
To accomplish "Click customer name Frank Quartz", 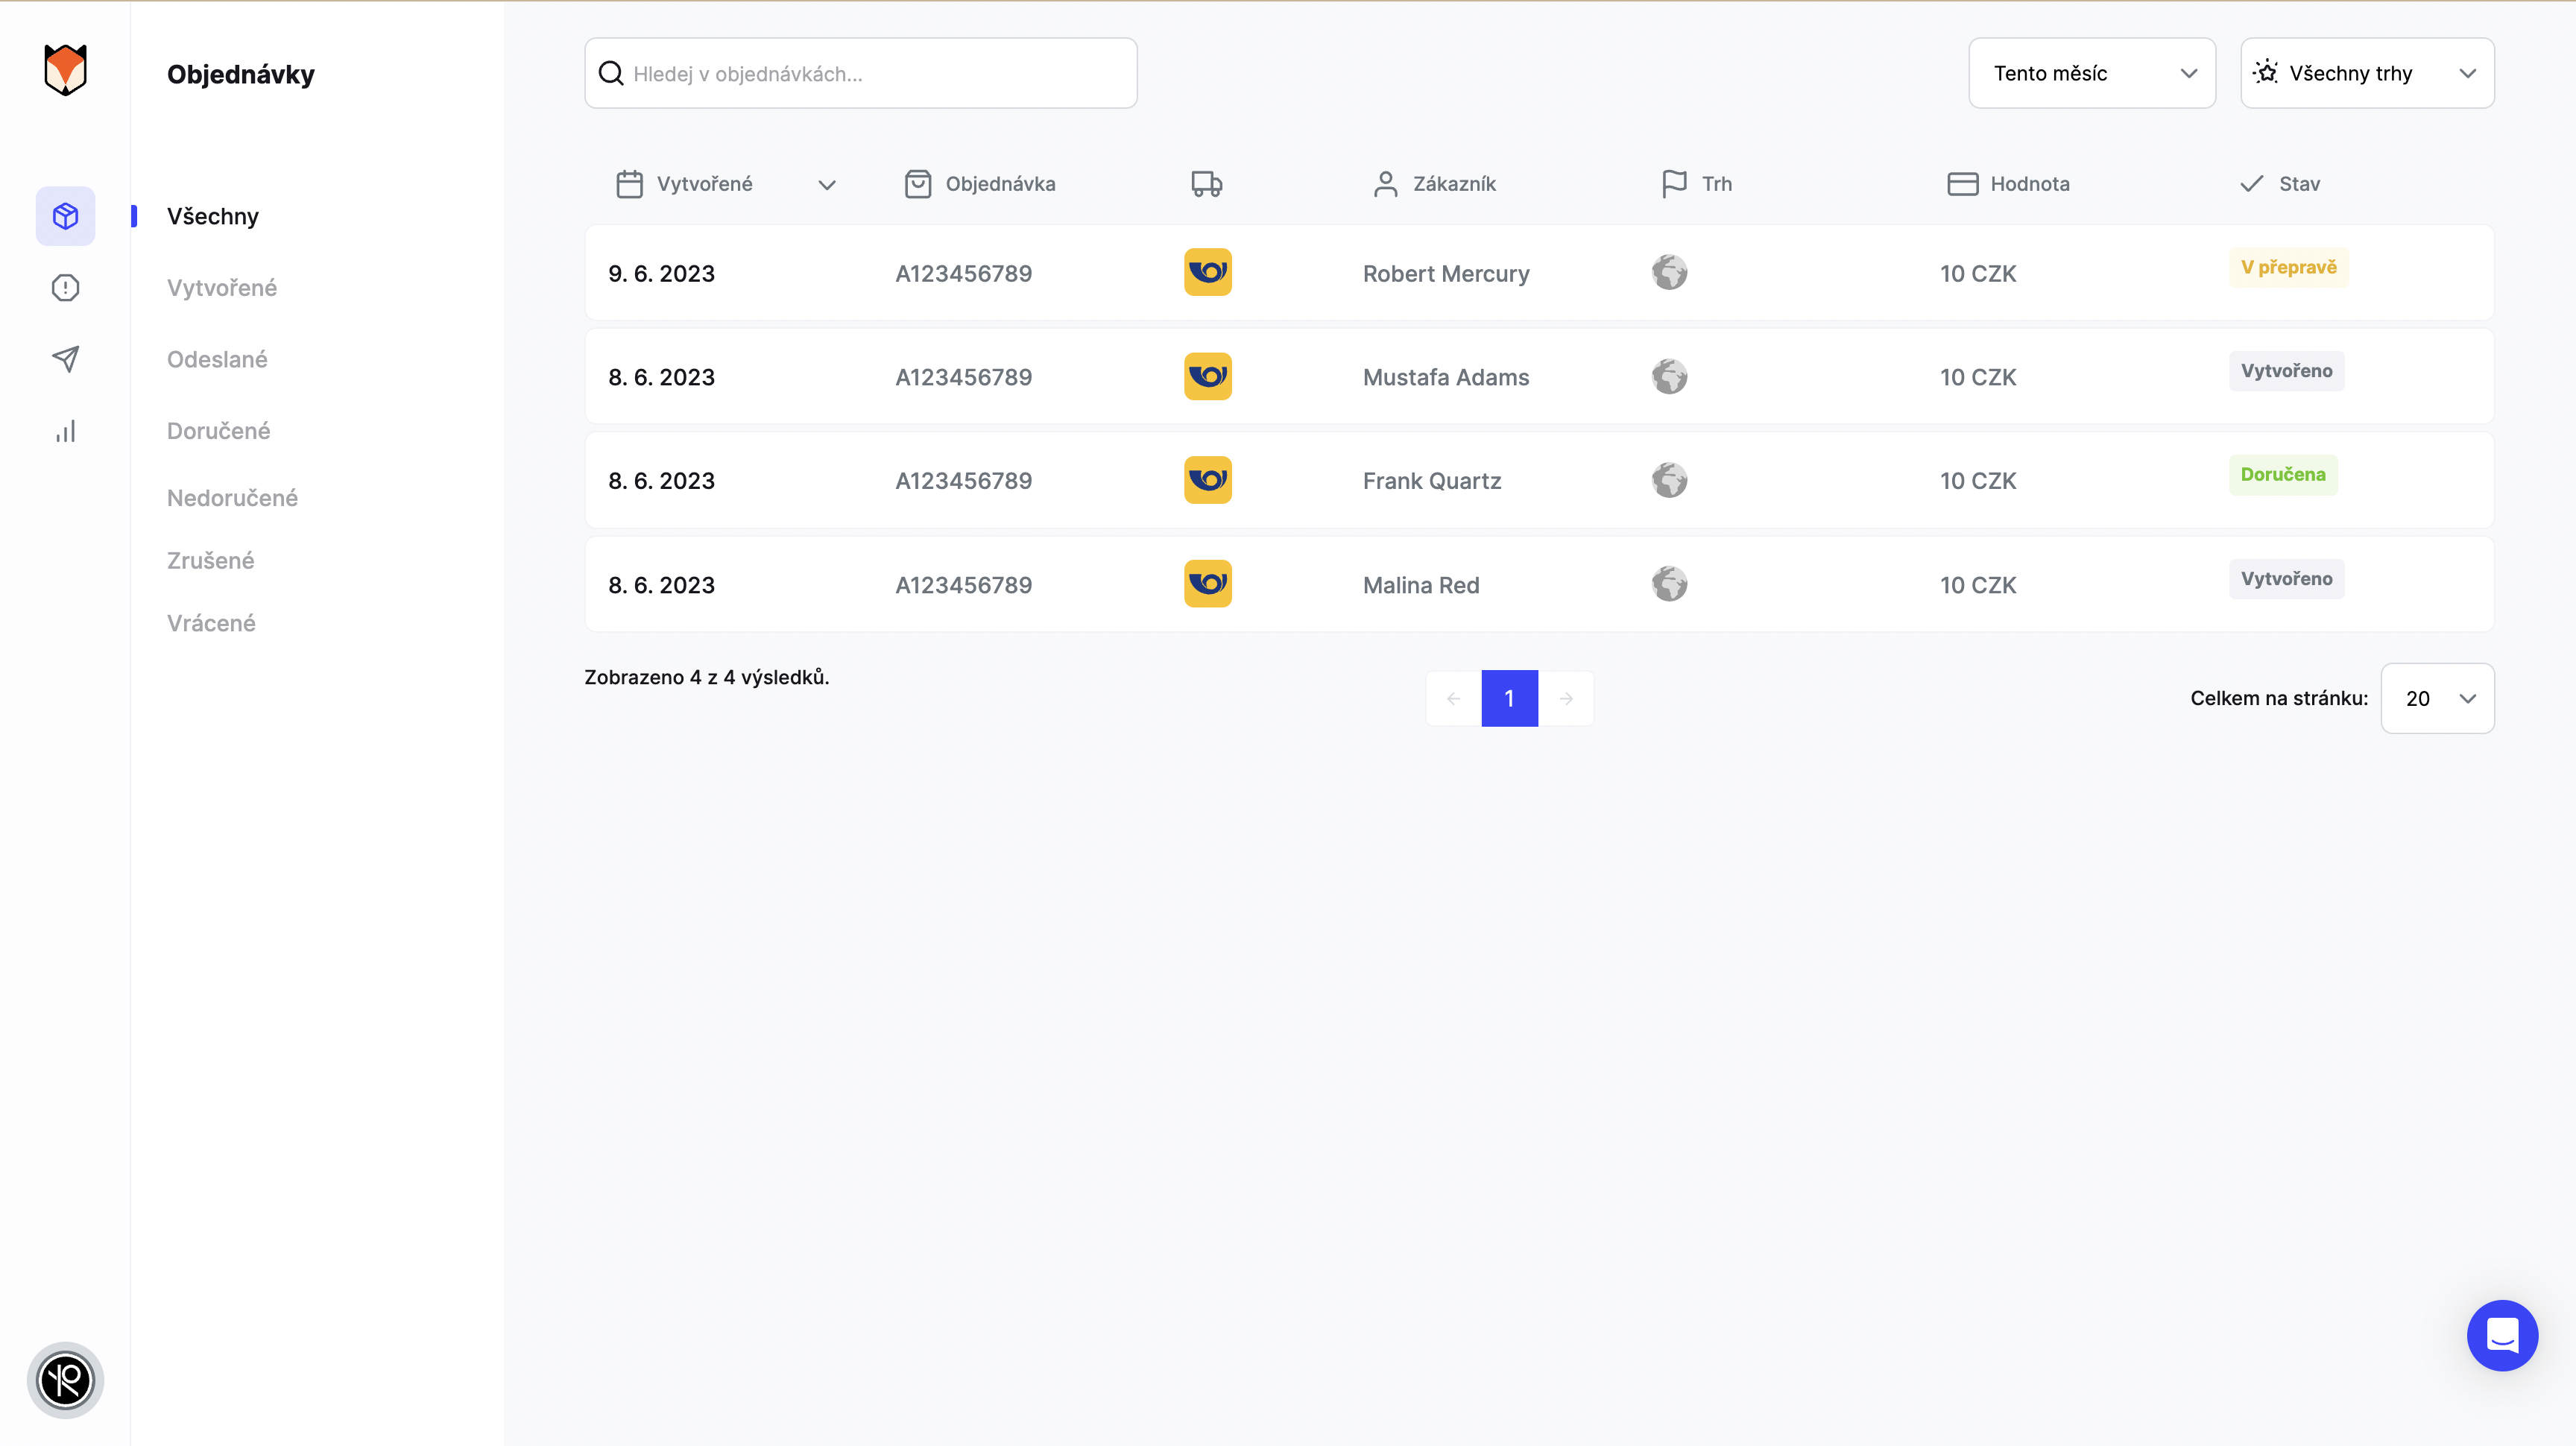I will point(1432,481).
